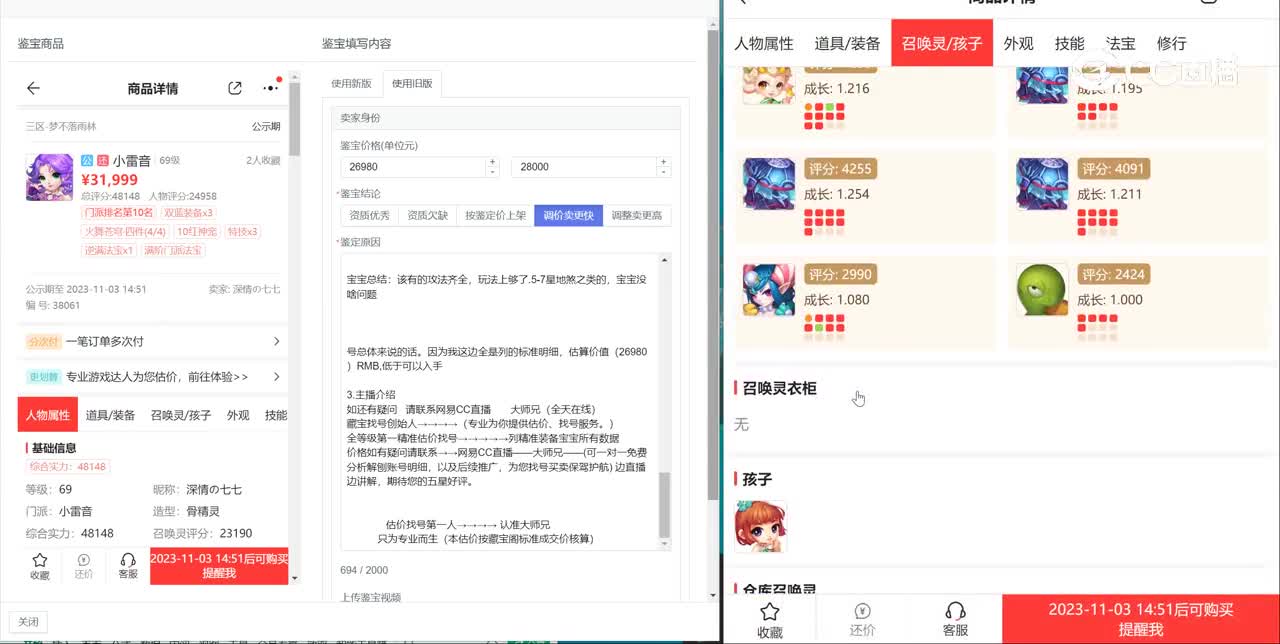Select 资质优秀 conclusion option
The image size is (1280, 644).
pyautogui.click(x=369, y=215)
